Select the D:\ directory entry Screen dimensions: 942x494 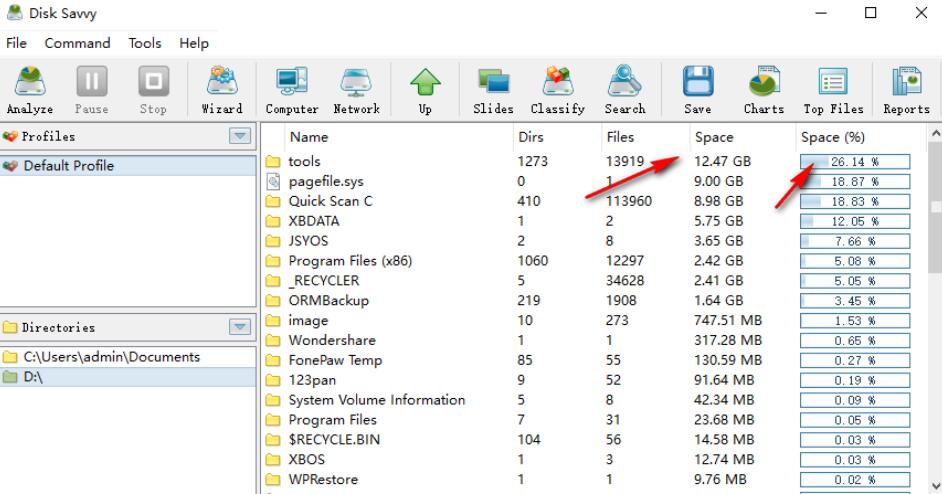pyautogui.click(x=36, y=376)
